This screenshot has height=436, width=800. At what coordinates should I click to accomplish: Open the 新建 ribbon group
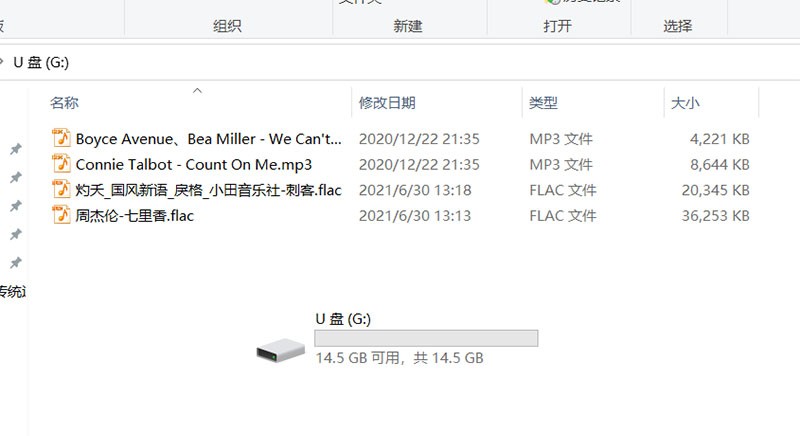coord(408,25)
